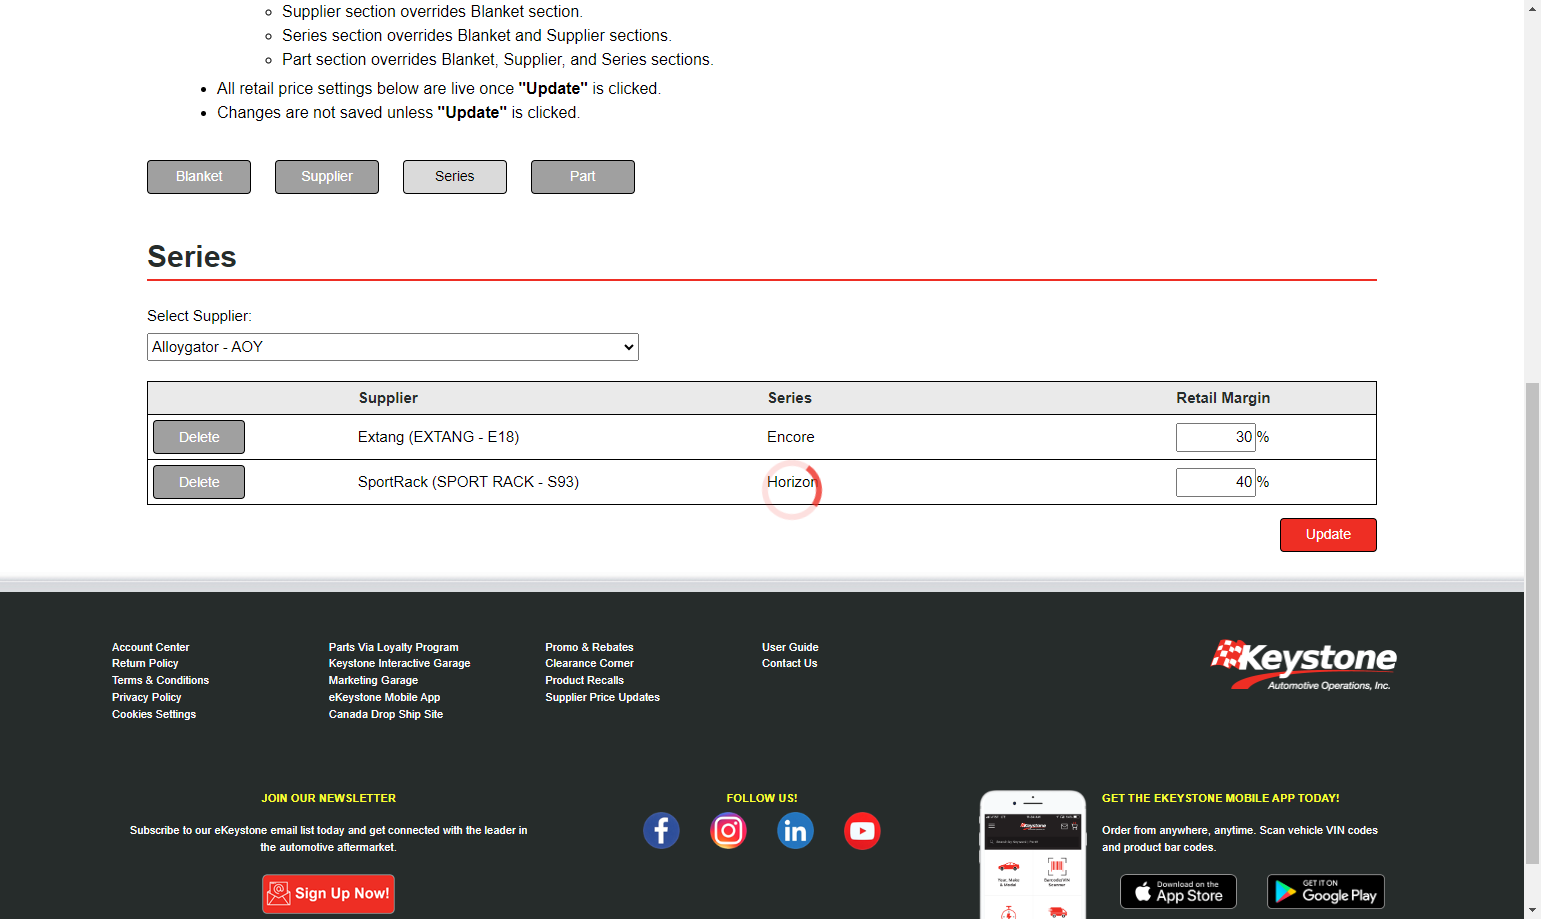Open the Privacy Policy link
1541x919 pixels.
tap(147, 698)
